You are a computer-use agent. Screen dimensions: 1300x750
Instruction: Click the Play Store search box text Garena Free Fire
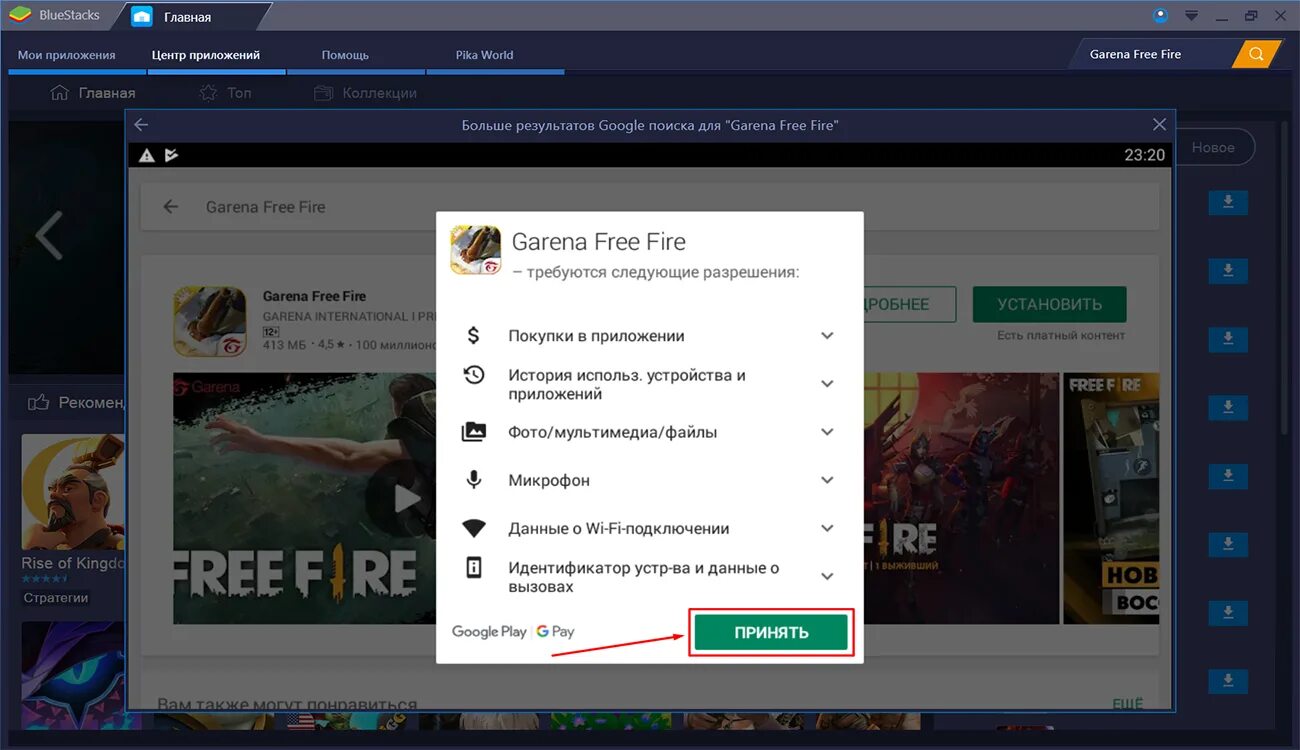pyautogui.click(x=266, y=207)
